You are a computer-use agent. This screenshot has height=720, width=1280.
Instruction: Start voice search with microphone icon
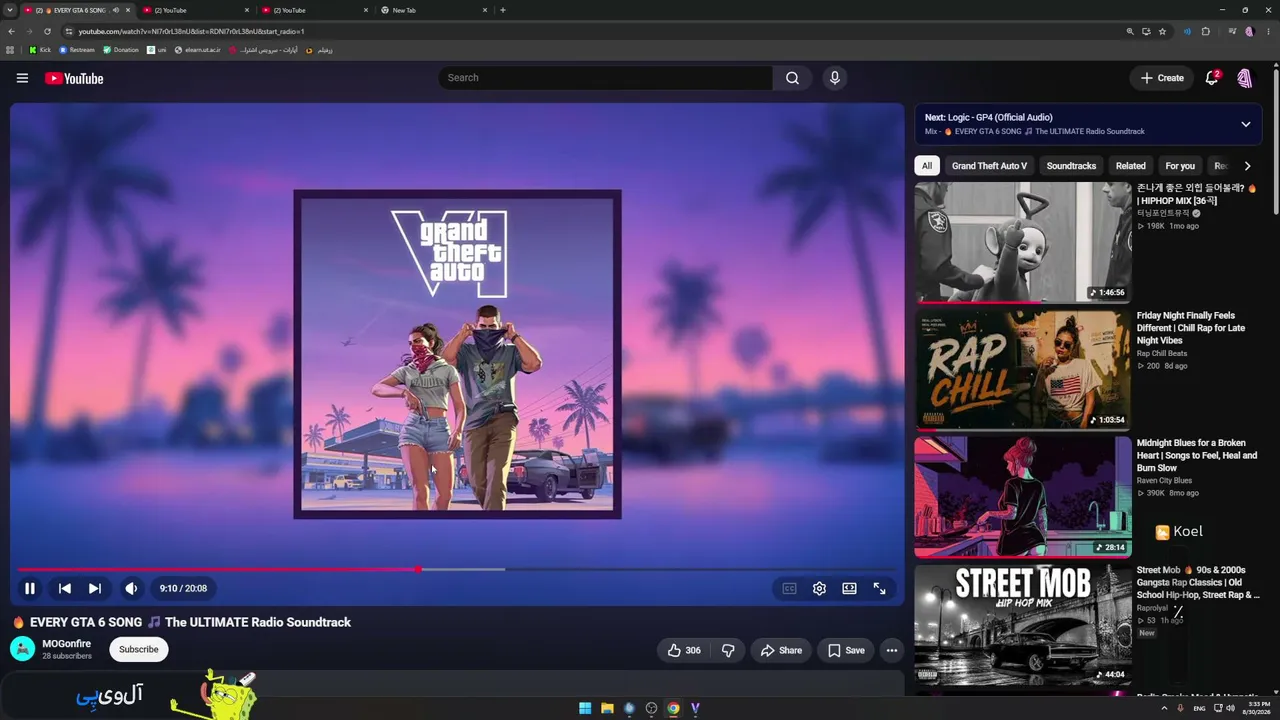click(835, 78)
